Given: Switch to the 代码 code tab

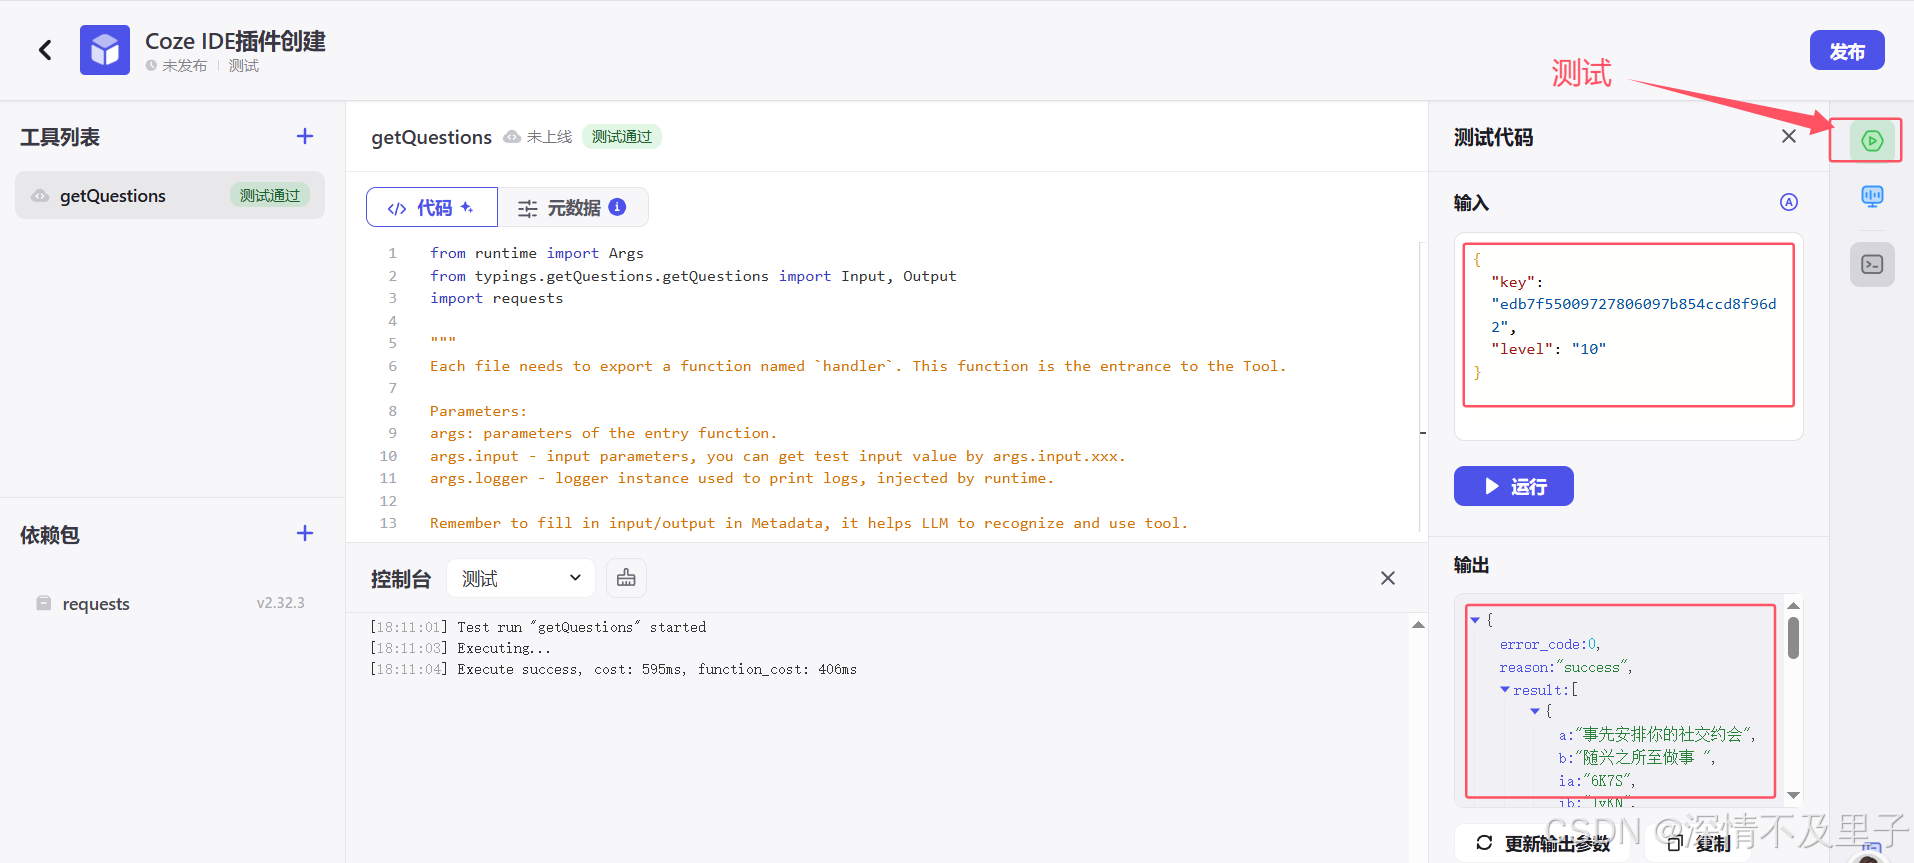Looking at the screenshot, I should pos(432,207).
